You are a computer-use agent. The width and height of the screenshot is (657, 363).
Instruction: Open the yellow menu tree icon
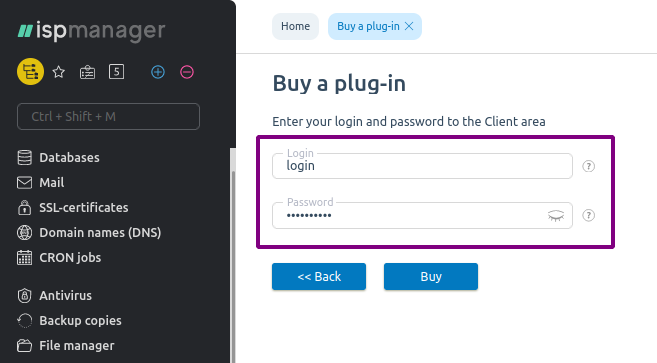pyautogui.click(x=30, y=72)
